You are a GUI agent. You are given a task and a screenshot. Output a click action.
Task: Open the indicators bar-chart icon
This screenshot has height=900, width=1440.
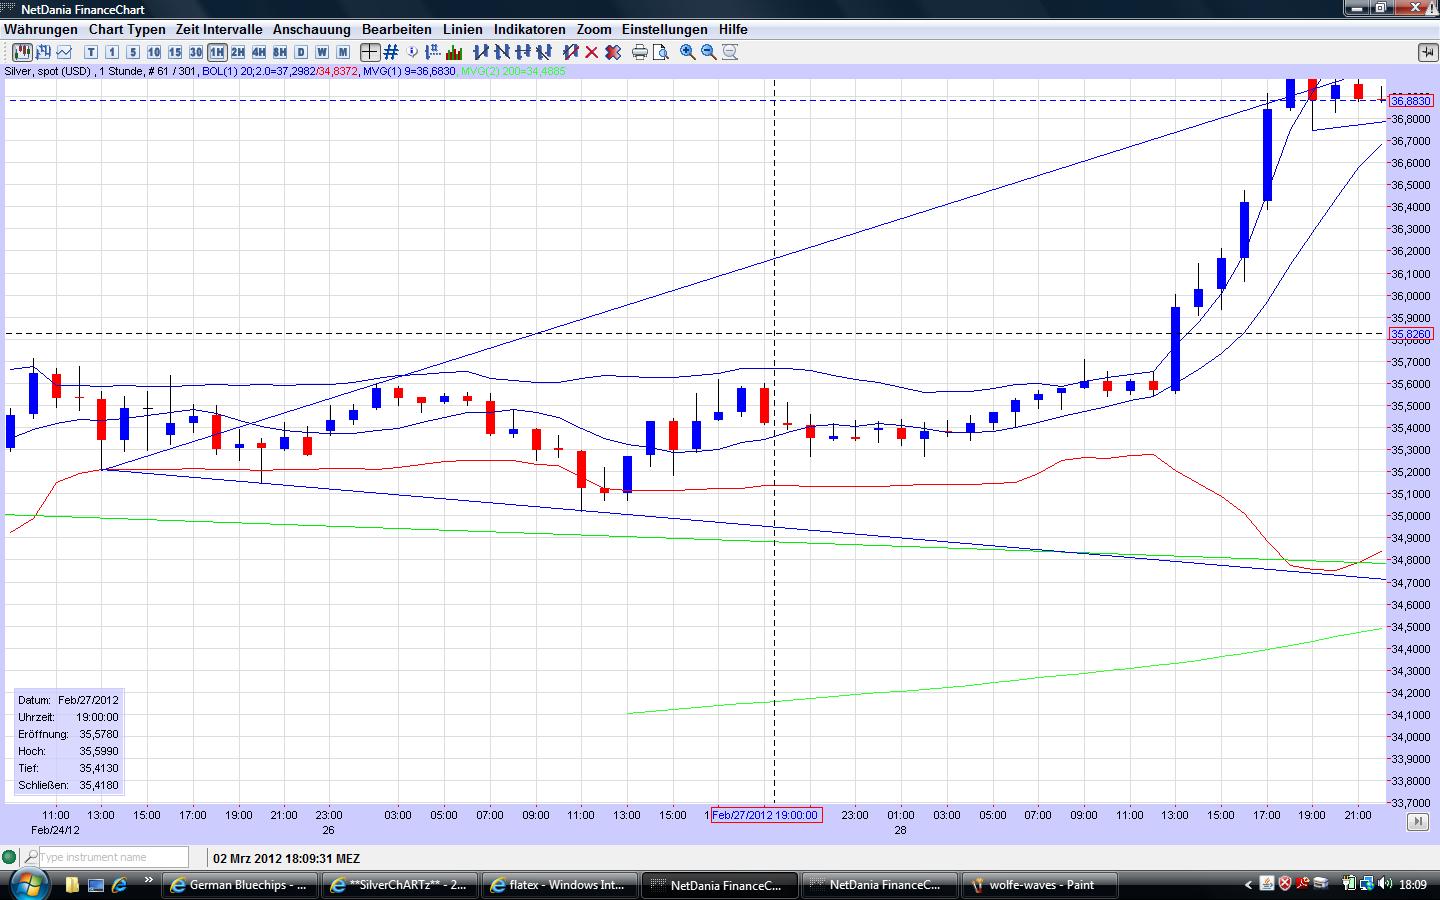455,52
